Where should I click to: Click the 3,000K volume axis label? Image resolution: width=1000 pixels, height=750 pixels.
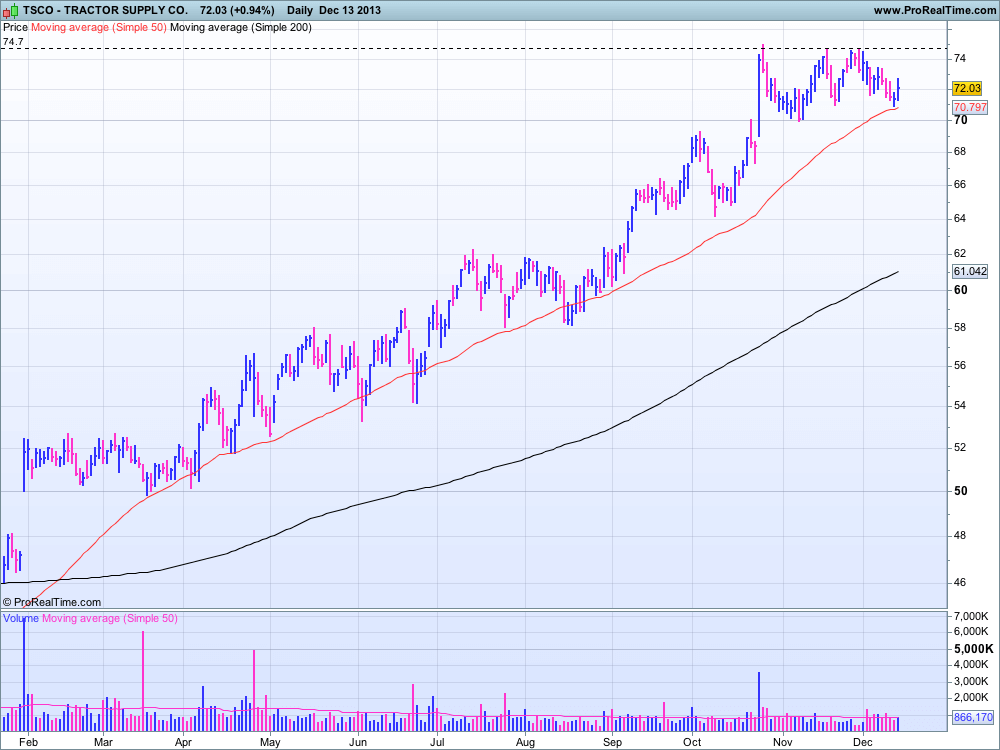pyautogui.click(x=971, y=682)
